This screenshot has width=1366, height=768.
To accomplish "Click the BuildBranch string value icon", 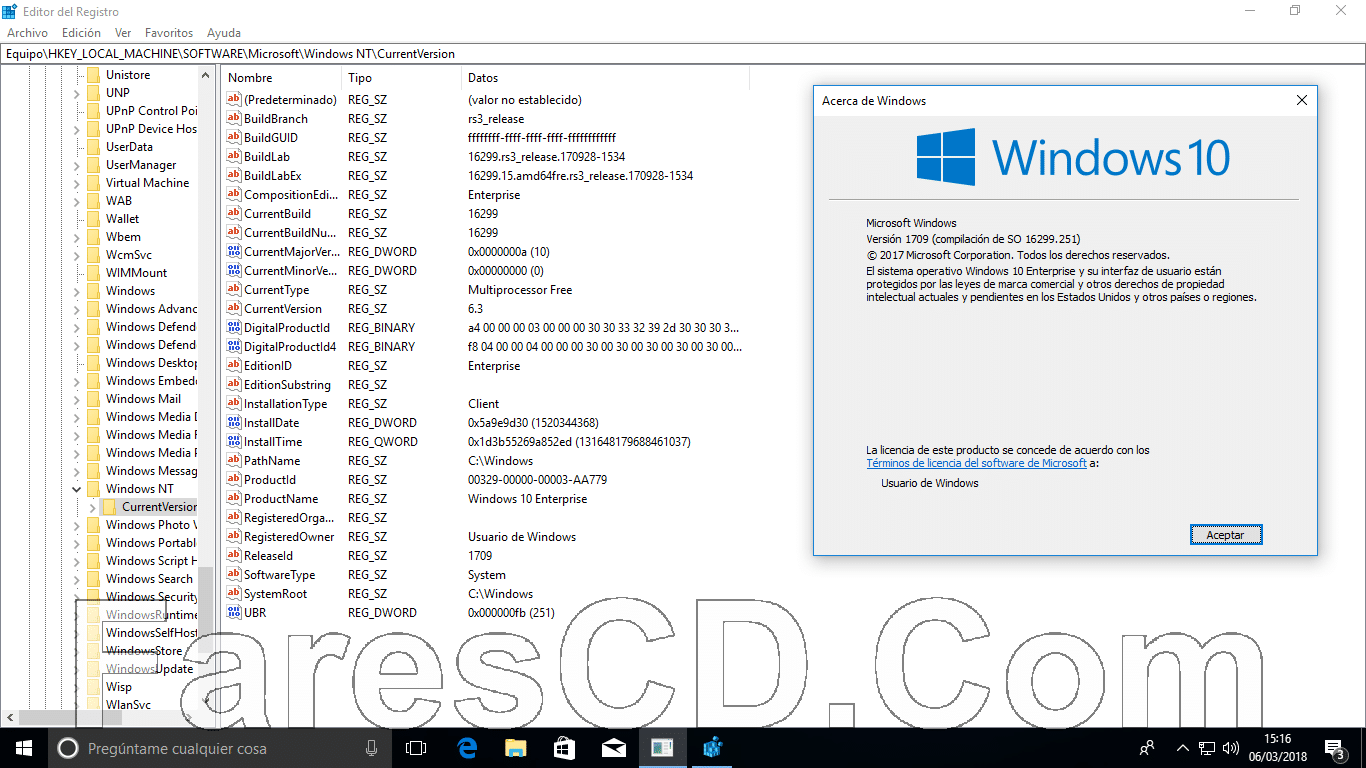I will point(234,118).
